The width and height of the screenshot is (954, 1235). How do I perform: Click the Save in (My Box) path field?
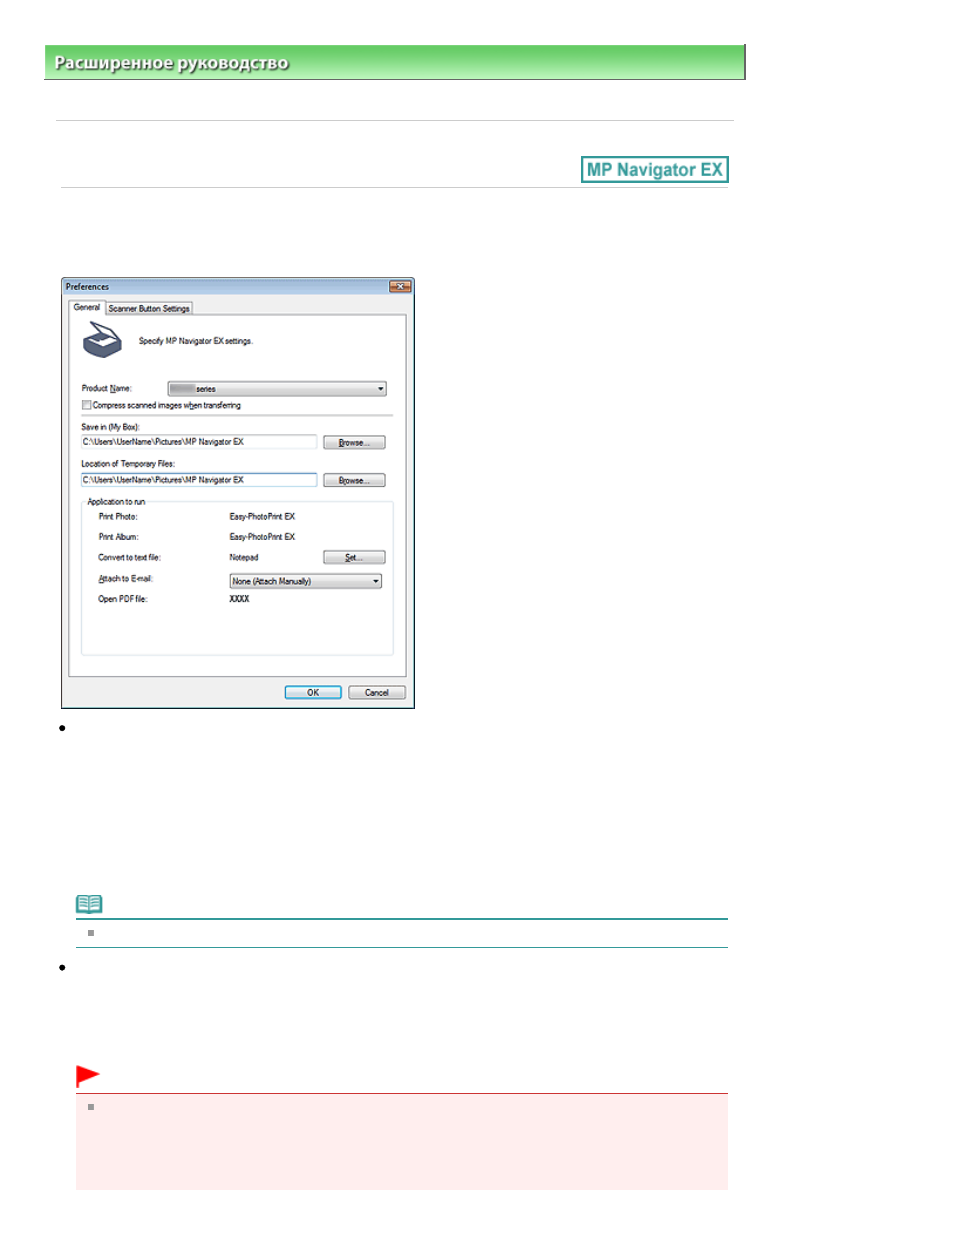[199, 442]
